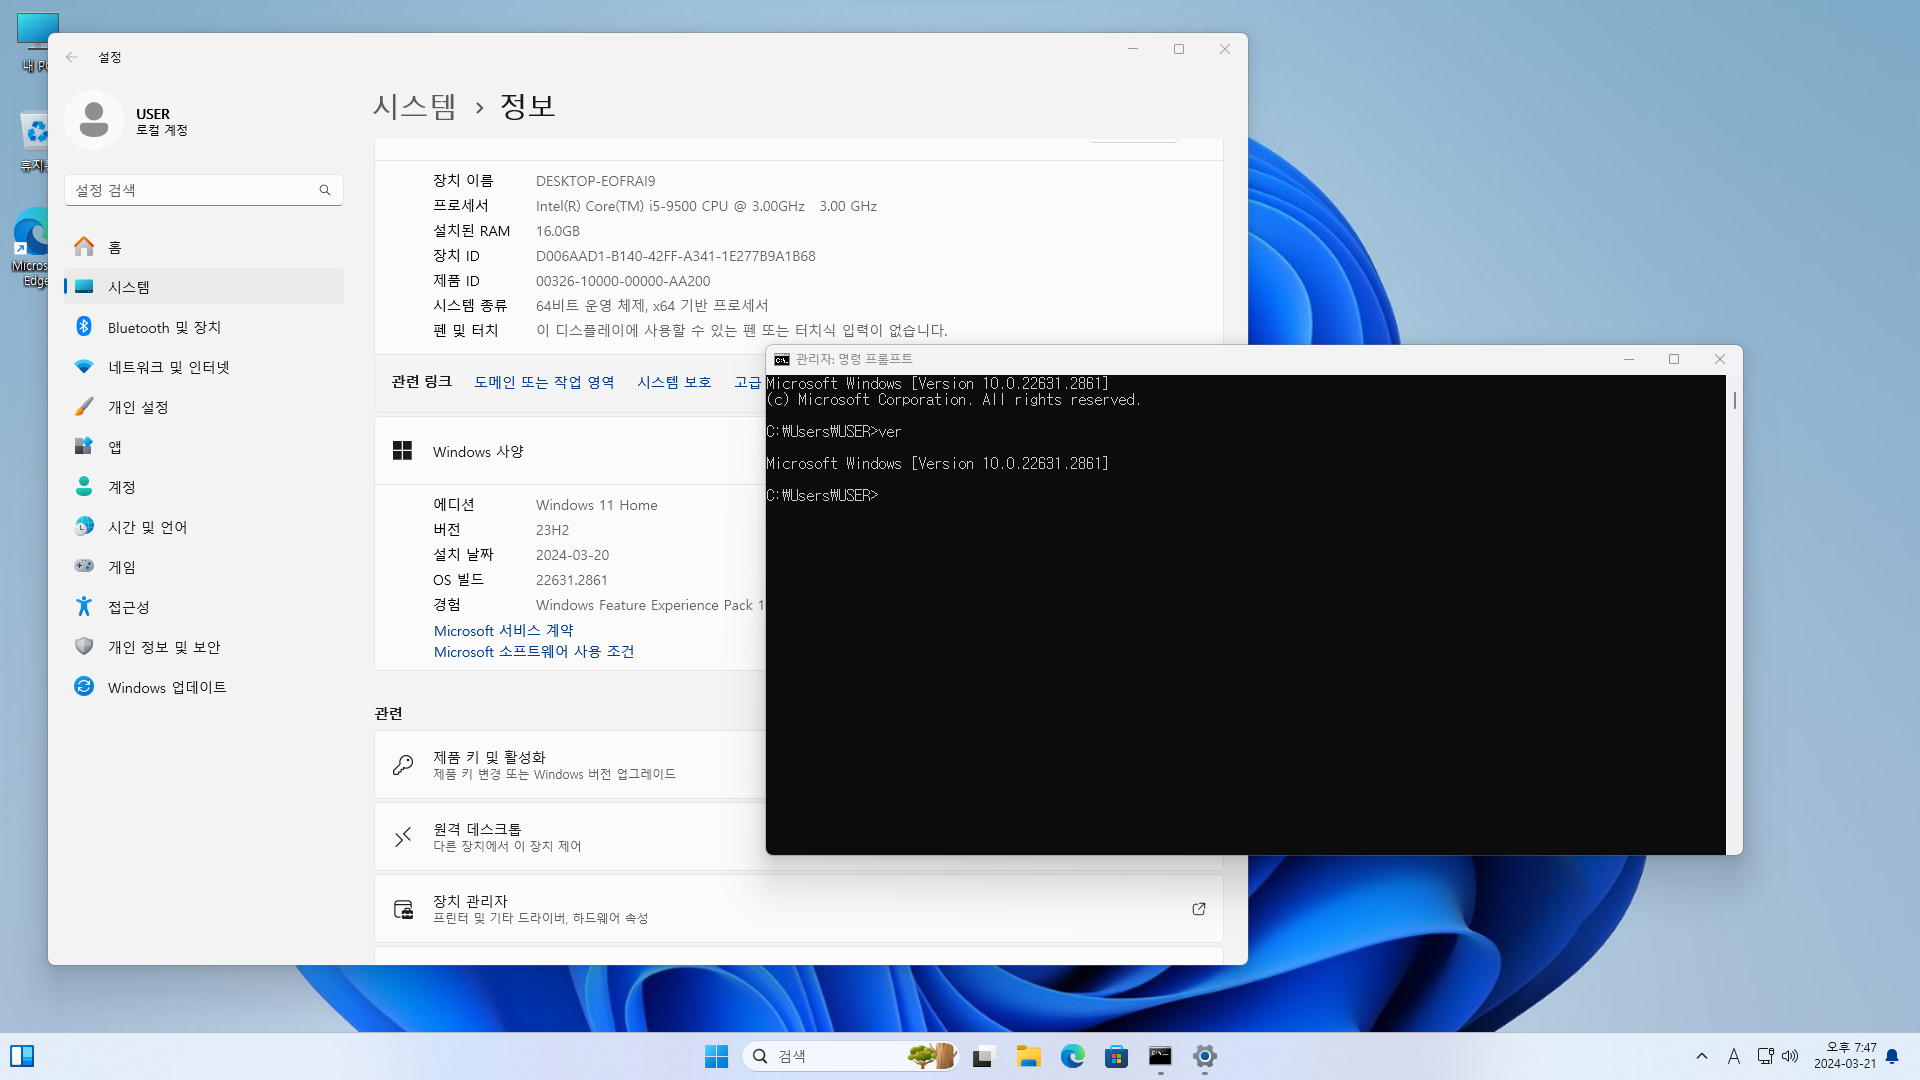Click the 접근성 accessibility figure icon

(84, 606)
